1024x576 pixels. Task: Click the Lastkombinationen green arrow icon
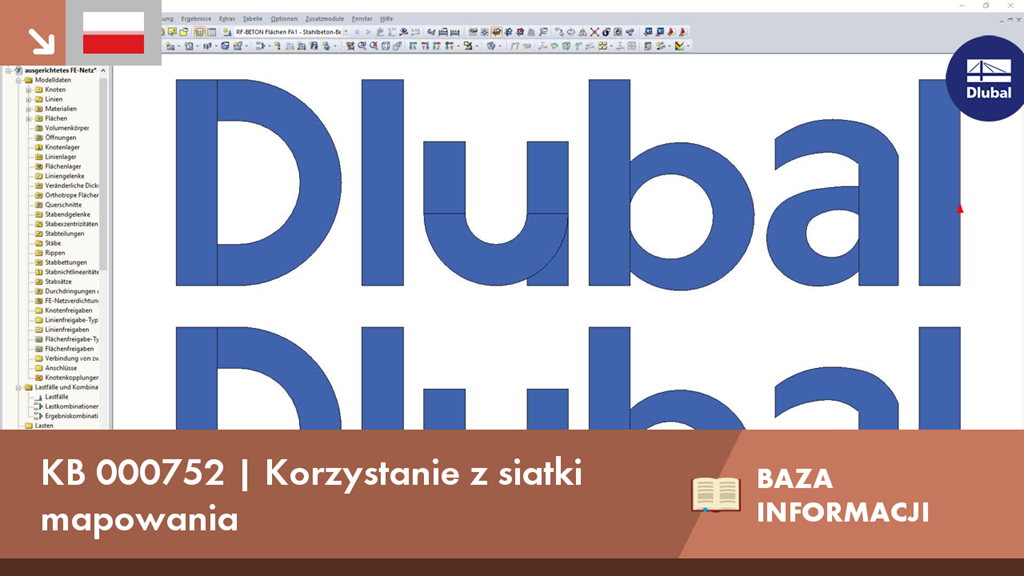(x=39, y=406)
